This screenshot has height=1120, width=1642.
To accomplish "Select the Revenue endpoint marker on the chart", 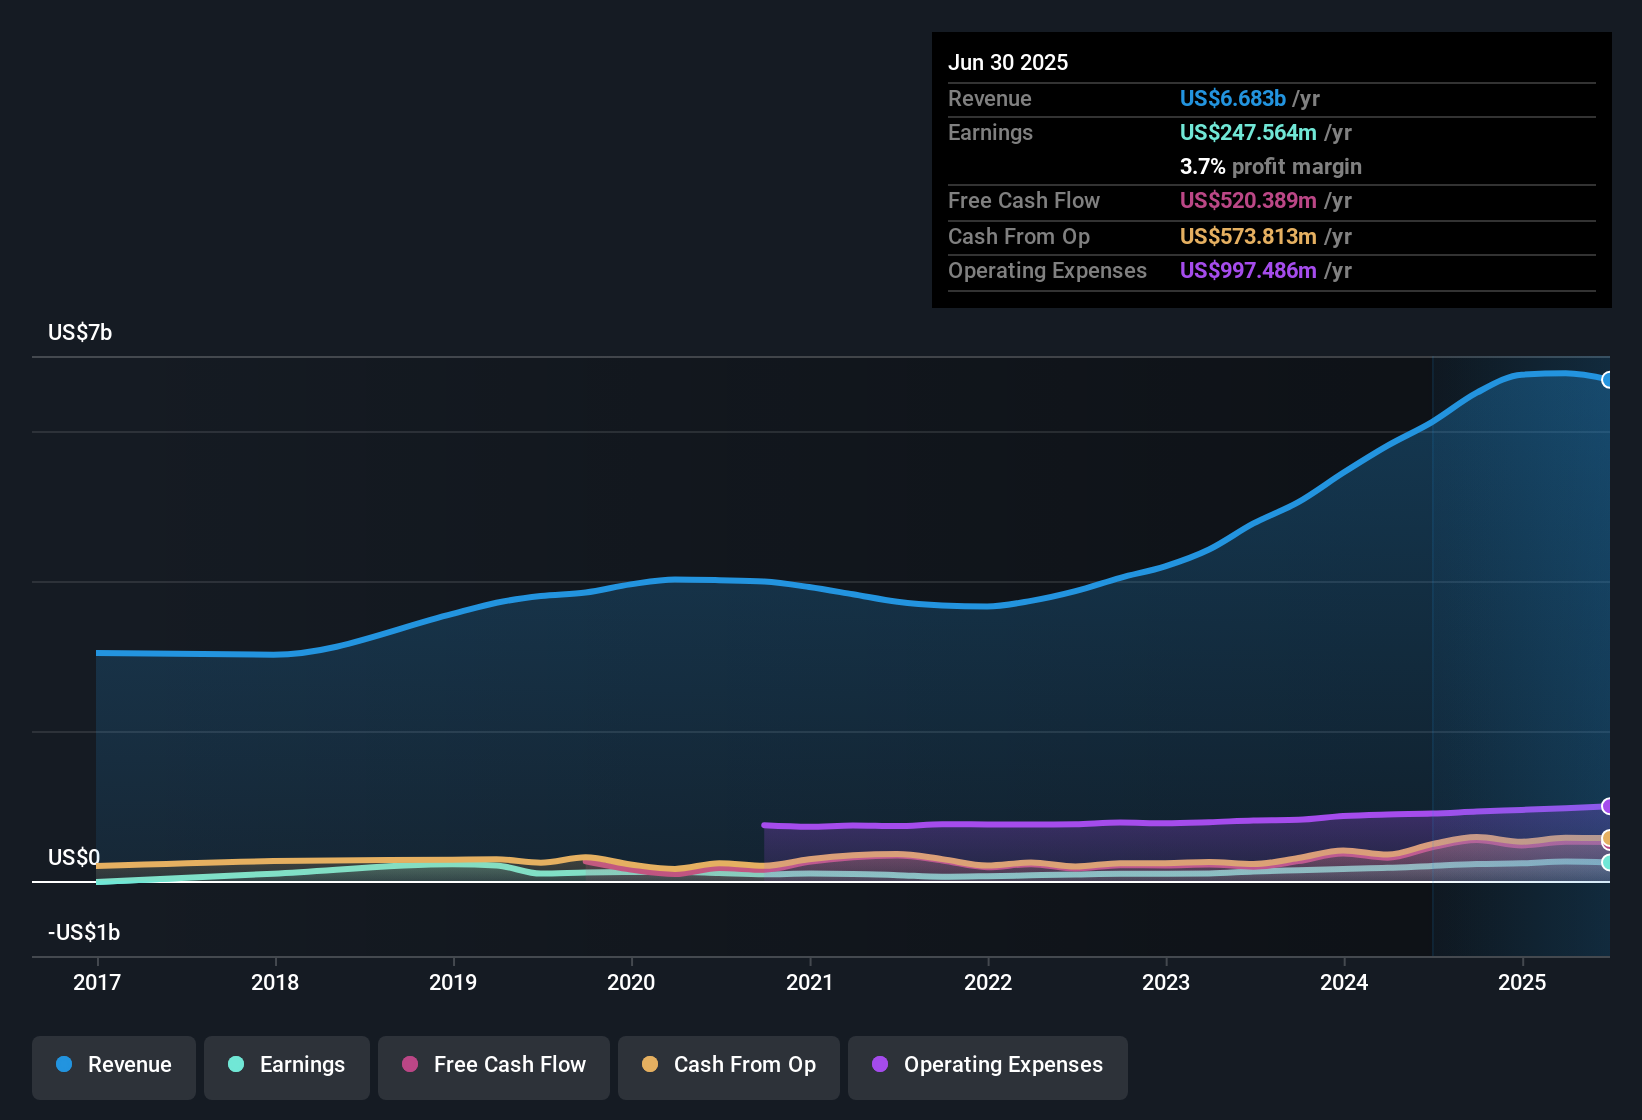I will [x=1609, y=380].
